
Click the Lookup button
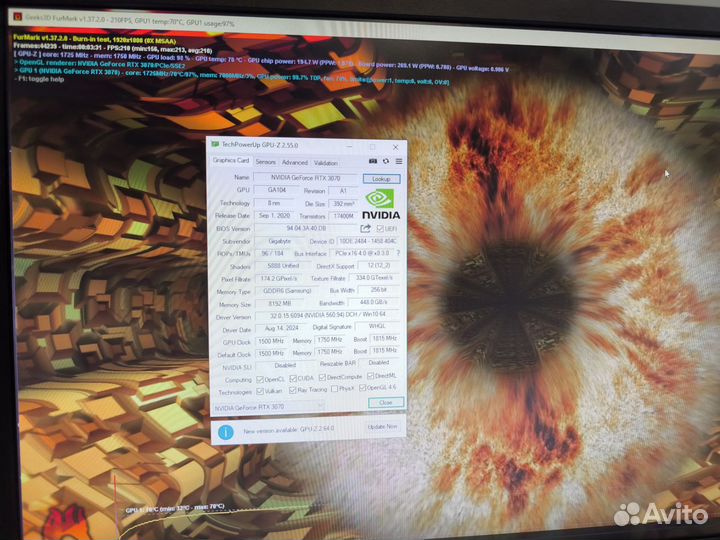click(x=381, y=179)
